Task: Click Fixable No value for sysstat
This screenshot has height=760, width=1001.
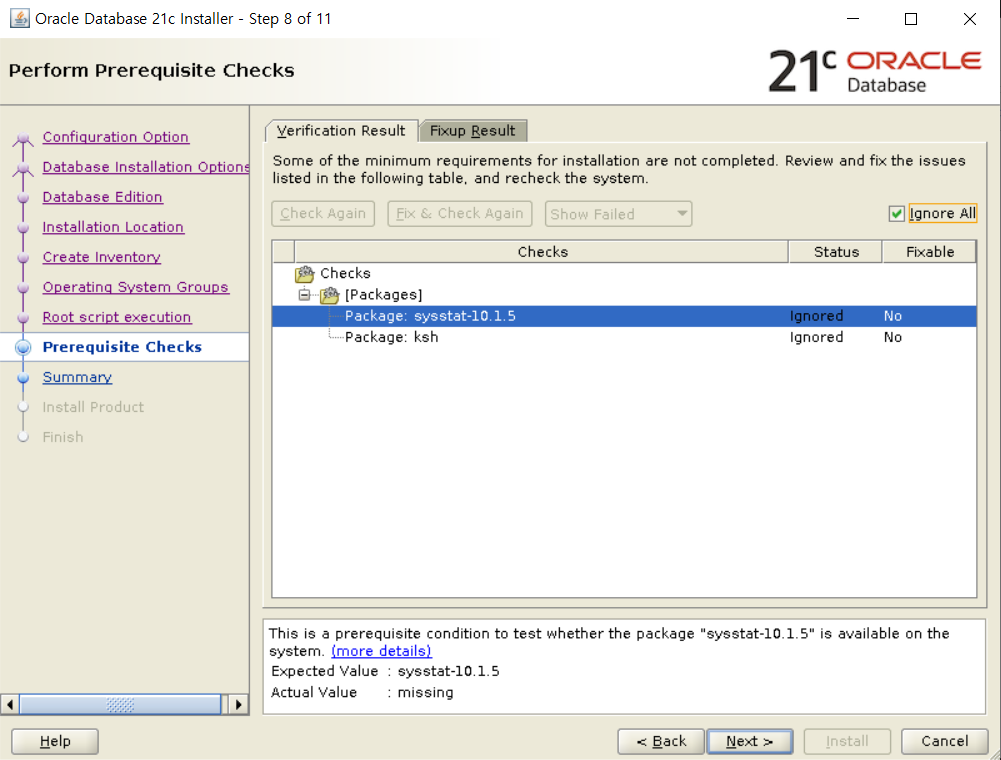Action: pyautogui.click(x=892, y=316)
